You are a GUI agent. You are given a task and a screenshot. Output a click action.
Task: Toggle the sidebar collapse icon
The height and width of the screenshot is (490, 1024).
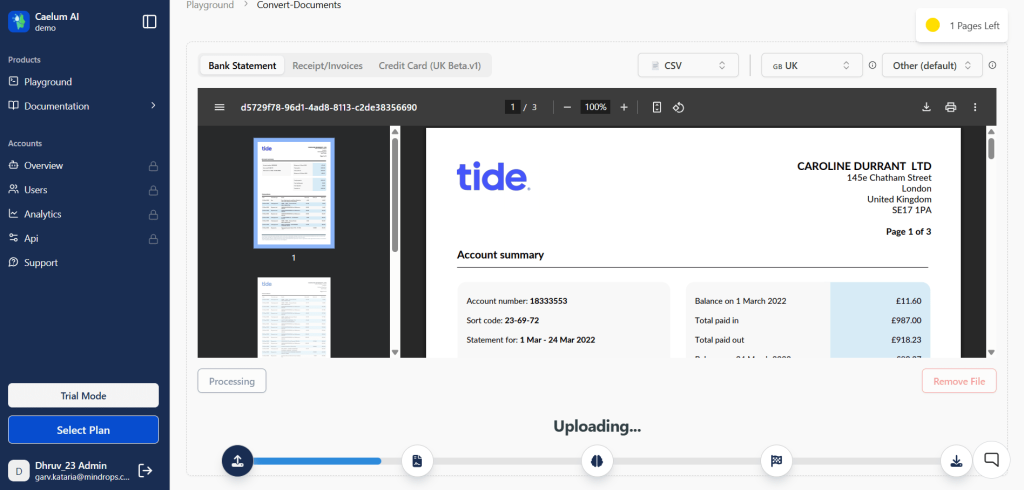pyautogui.click(x=150, y=22)
